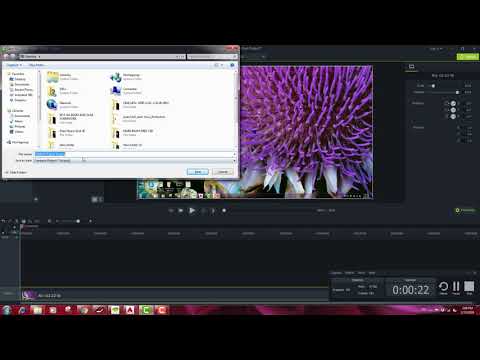The image size is (480, 360).
Task: Open the view options dropdown arrow
Action: (x=221, y=65)
